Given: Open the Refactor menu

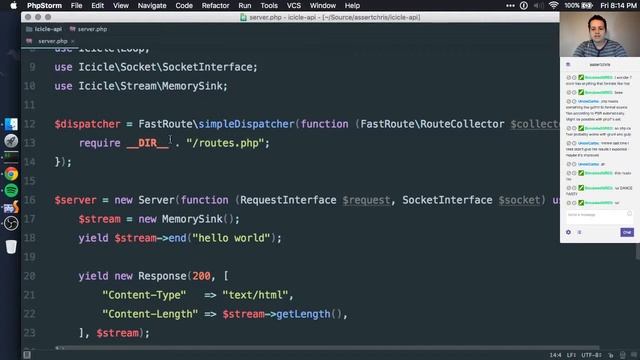Looking at the screenshot, I should click(215, 6).
